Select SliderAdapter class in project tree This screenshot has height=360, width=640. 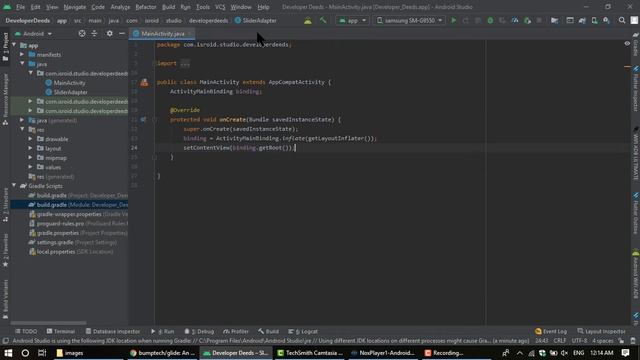pos(66,92)
